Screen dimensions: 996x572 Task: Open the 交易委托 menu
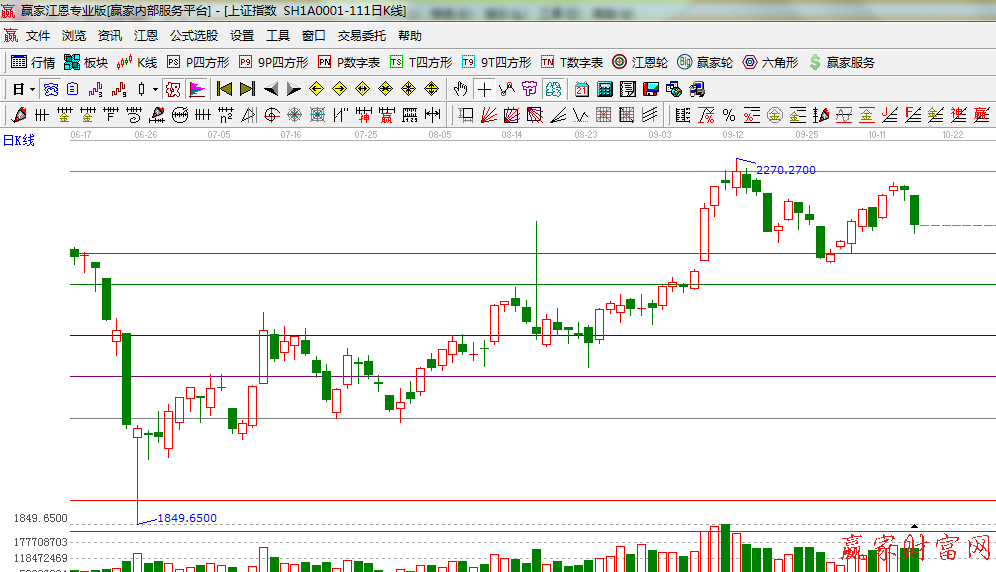point(361,35)
